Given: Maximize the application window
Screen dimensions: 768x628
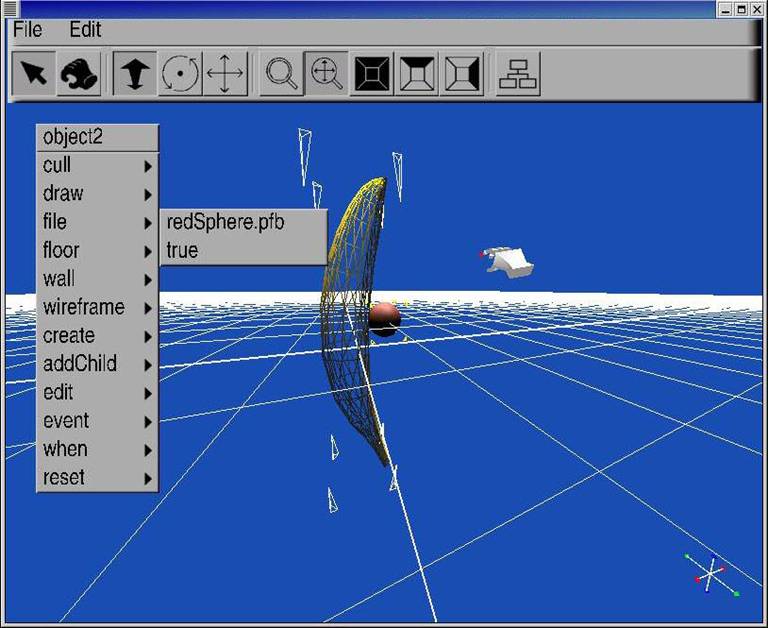Looking at the screenshot, I should (742, 9).
